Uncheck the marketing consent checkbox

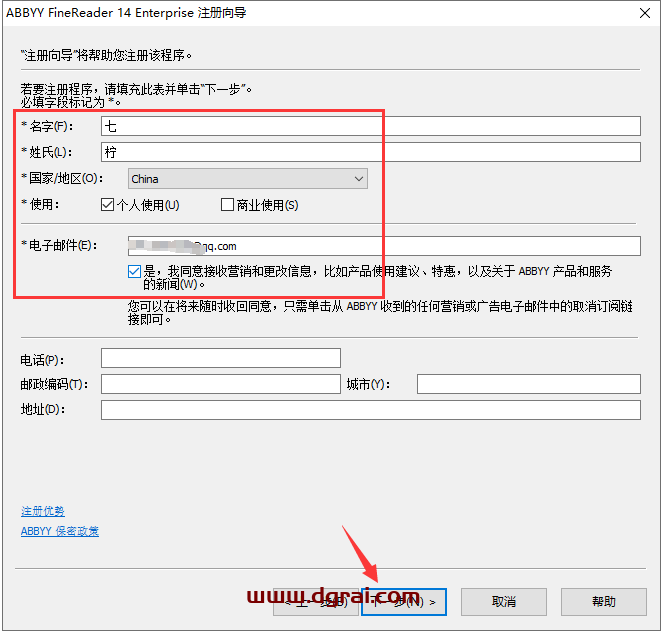point(134,271)
